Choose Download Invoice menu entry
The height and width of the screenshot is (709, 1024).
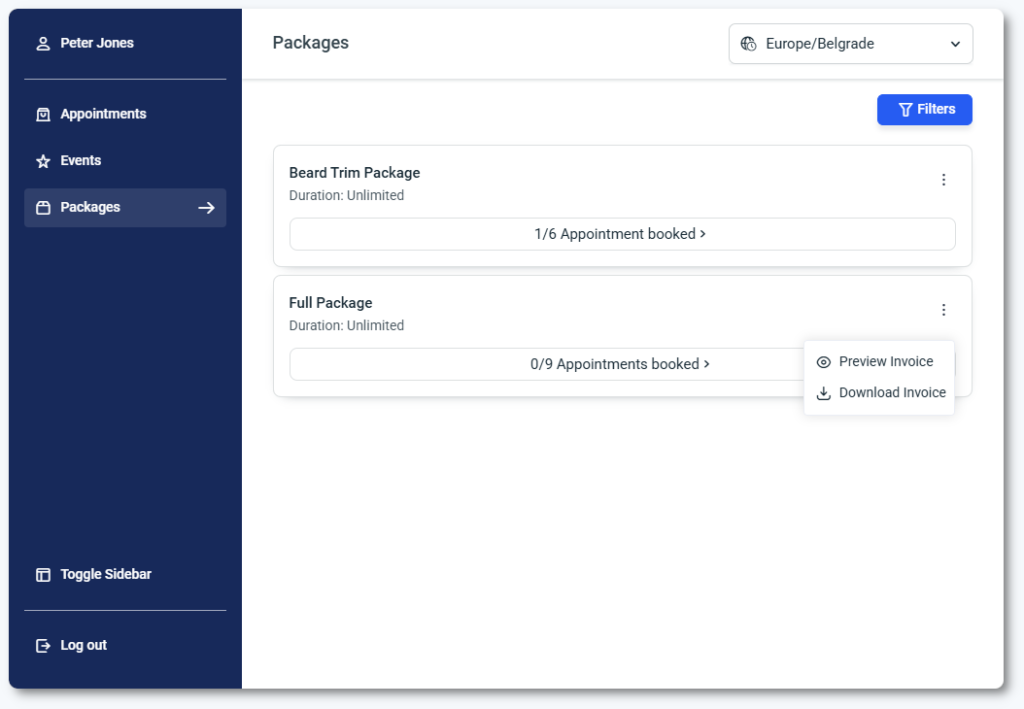[x=891, y=393]
